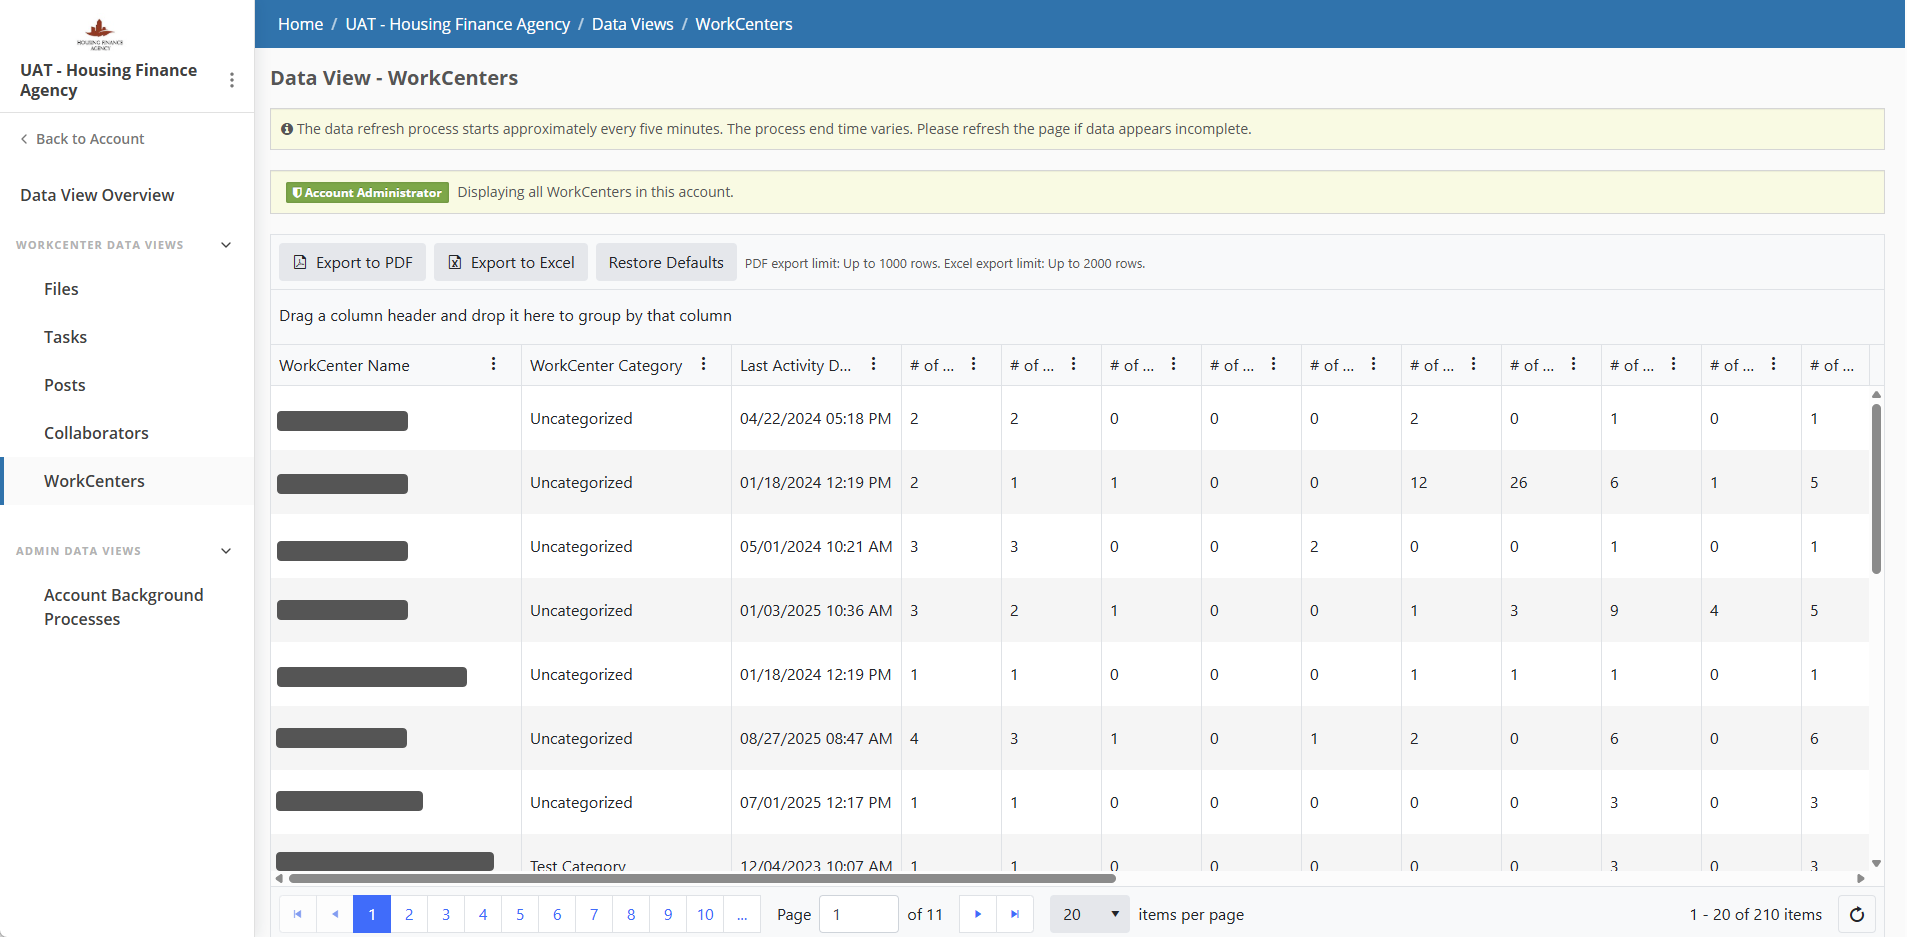1907x937 pixels.
Task: Go to page 9
Action: (668, 914)
